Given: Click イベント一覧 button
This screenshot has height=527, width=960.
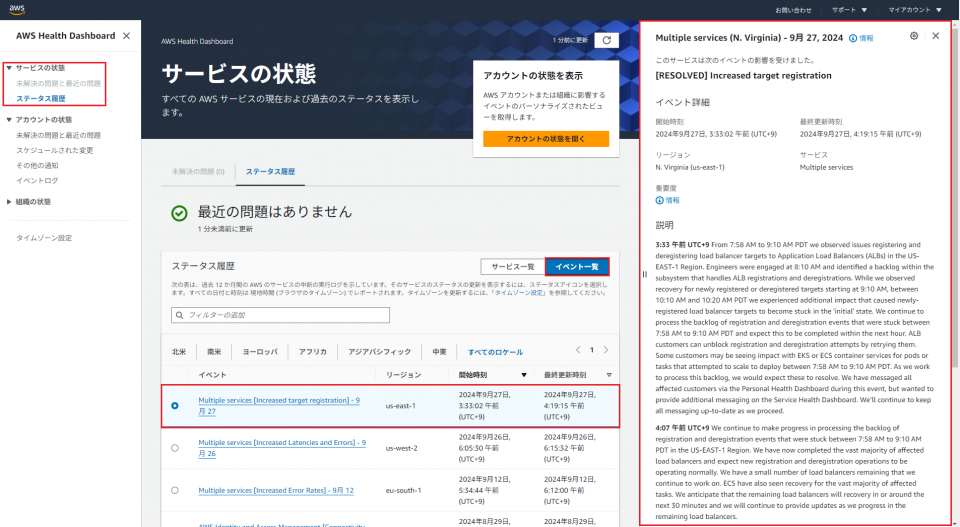Looking at the screenshot, I should point(577,267).
